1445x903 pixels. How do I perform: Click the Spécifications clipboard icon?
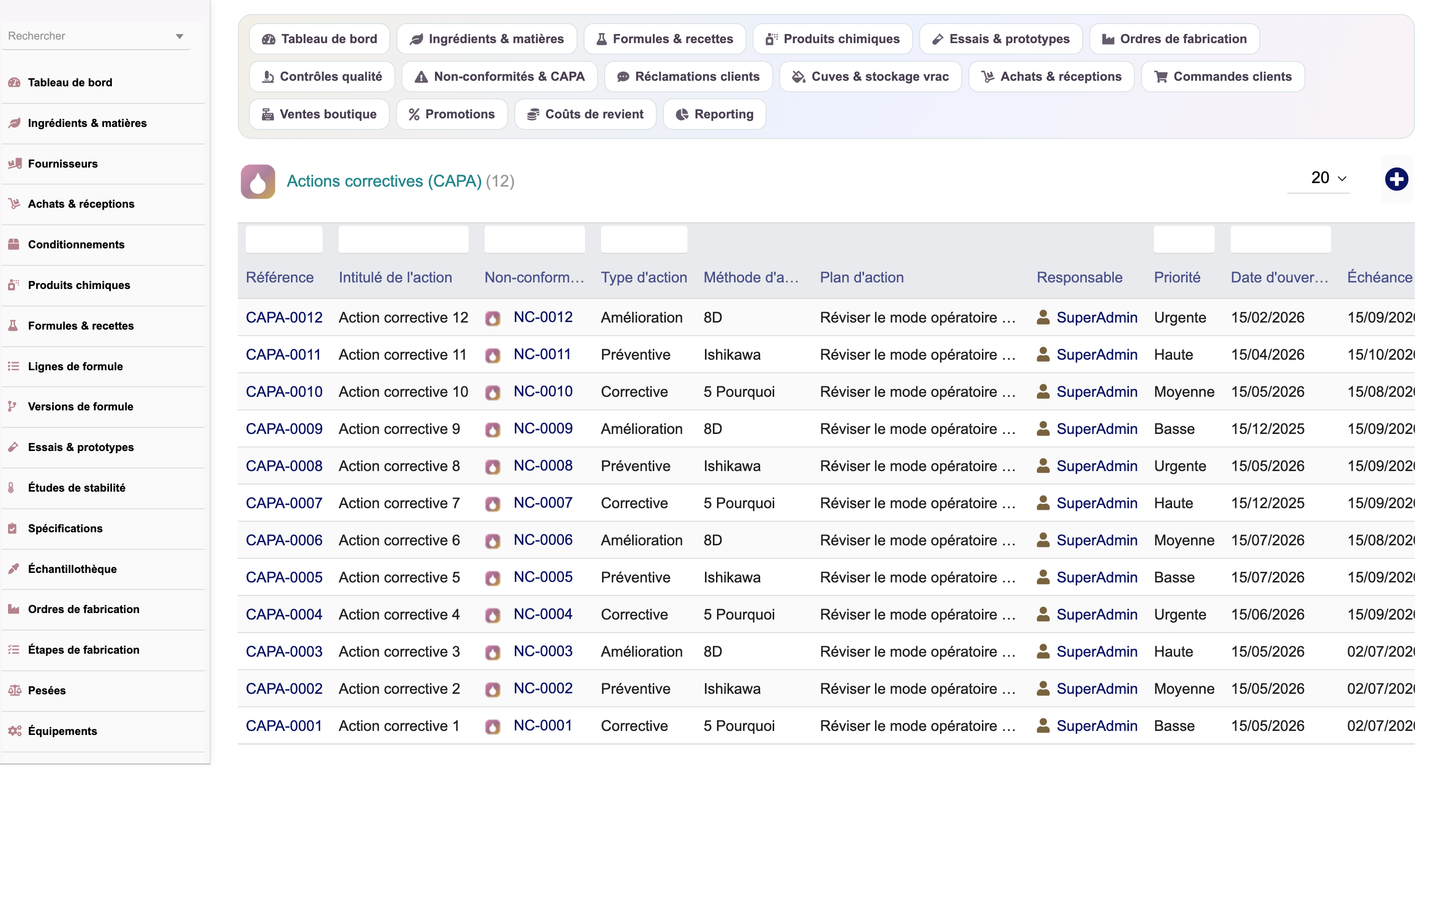[x=12, y=529]
